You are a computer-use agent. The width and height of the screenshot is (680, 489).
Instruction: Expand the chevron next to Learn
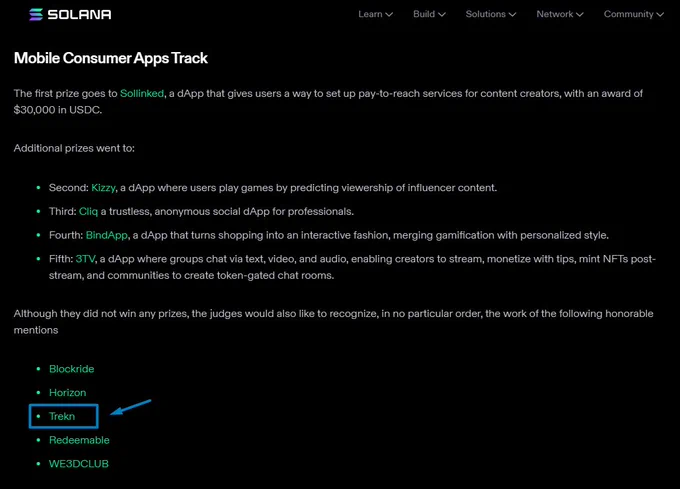(389, 15)
